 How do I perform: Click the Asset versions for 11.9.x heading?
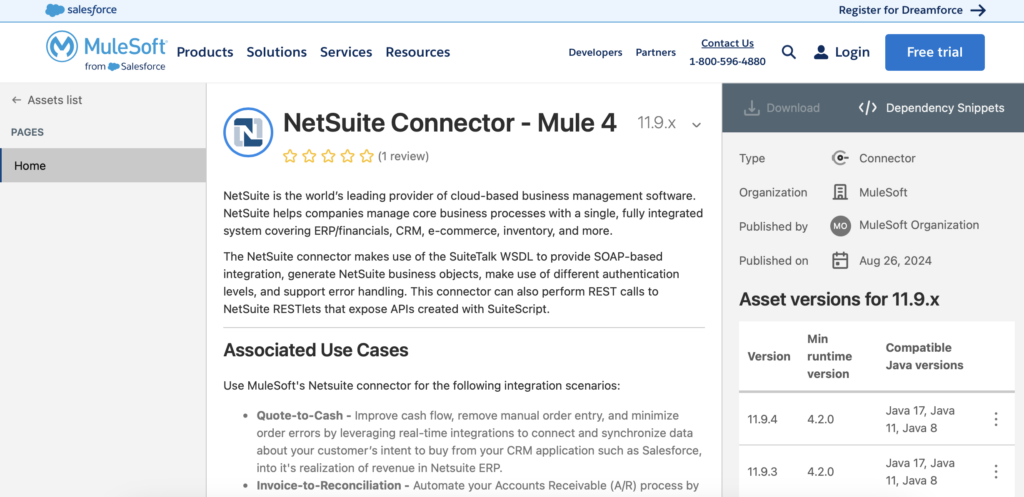(839, 300)
